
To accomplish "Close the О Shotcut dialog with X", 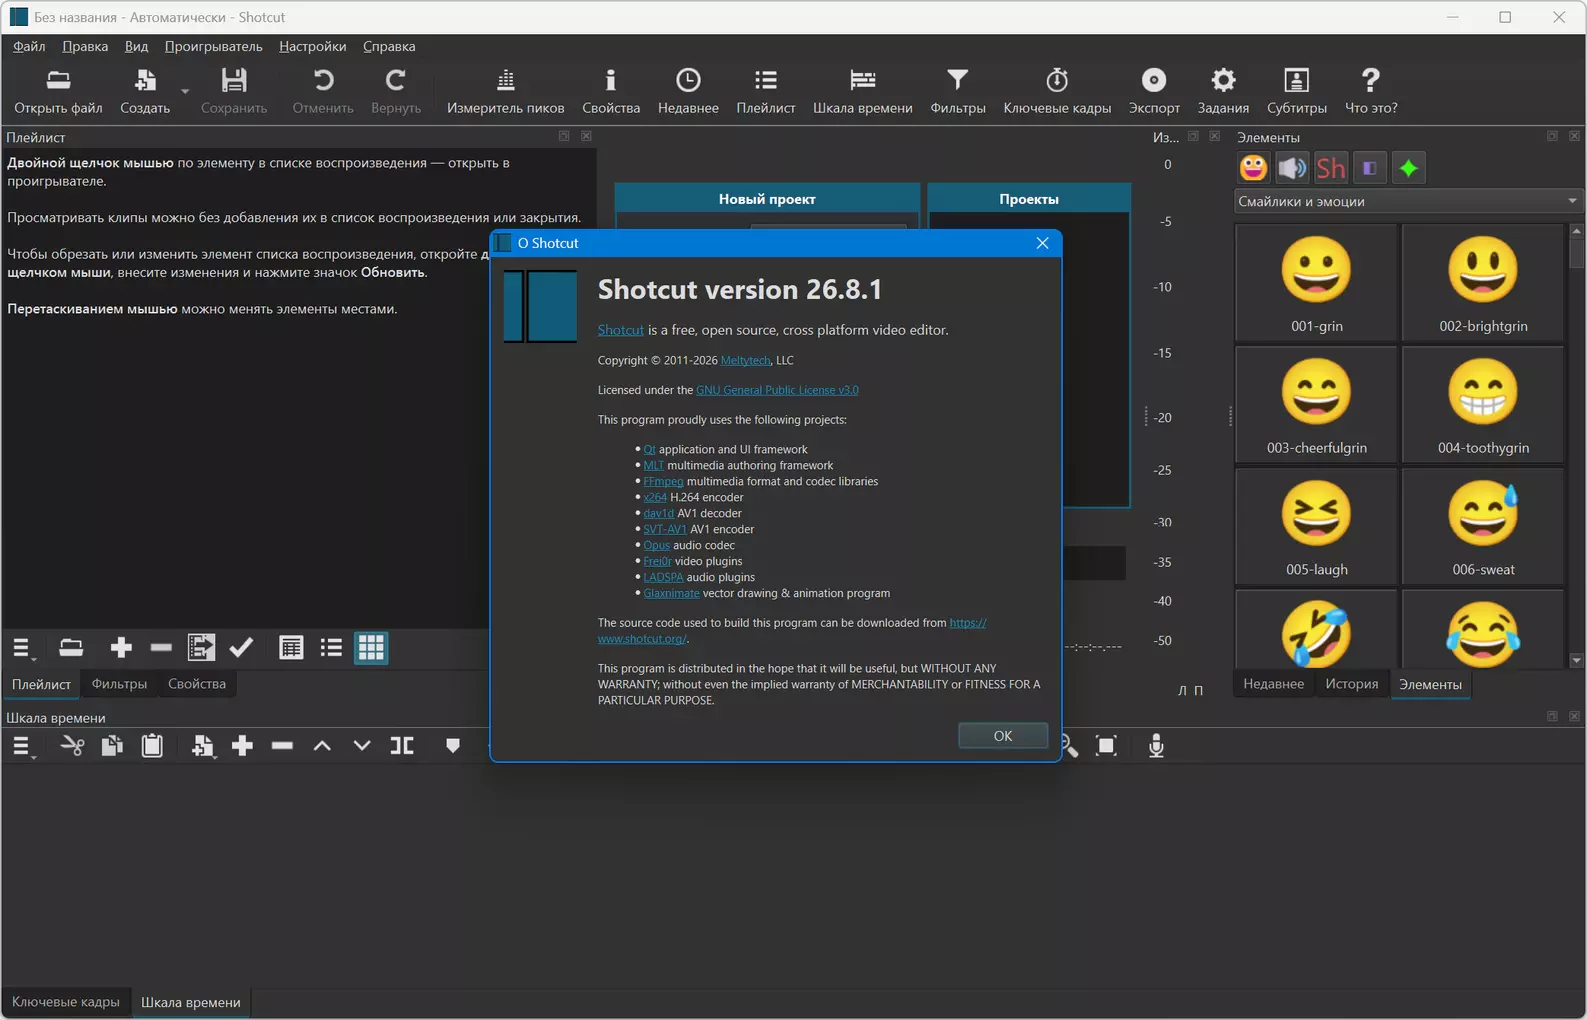I will point(1042,243).
